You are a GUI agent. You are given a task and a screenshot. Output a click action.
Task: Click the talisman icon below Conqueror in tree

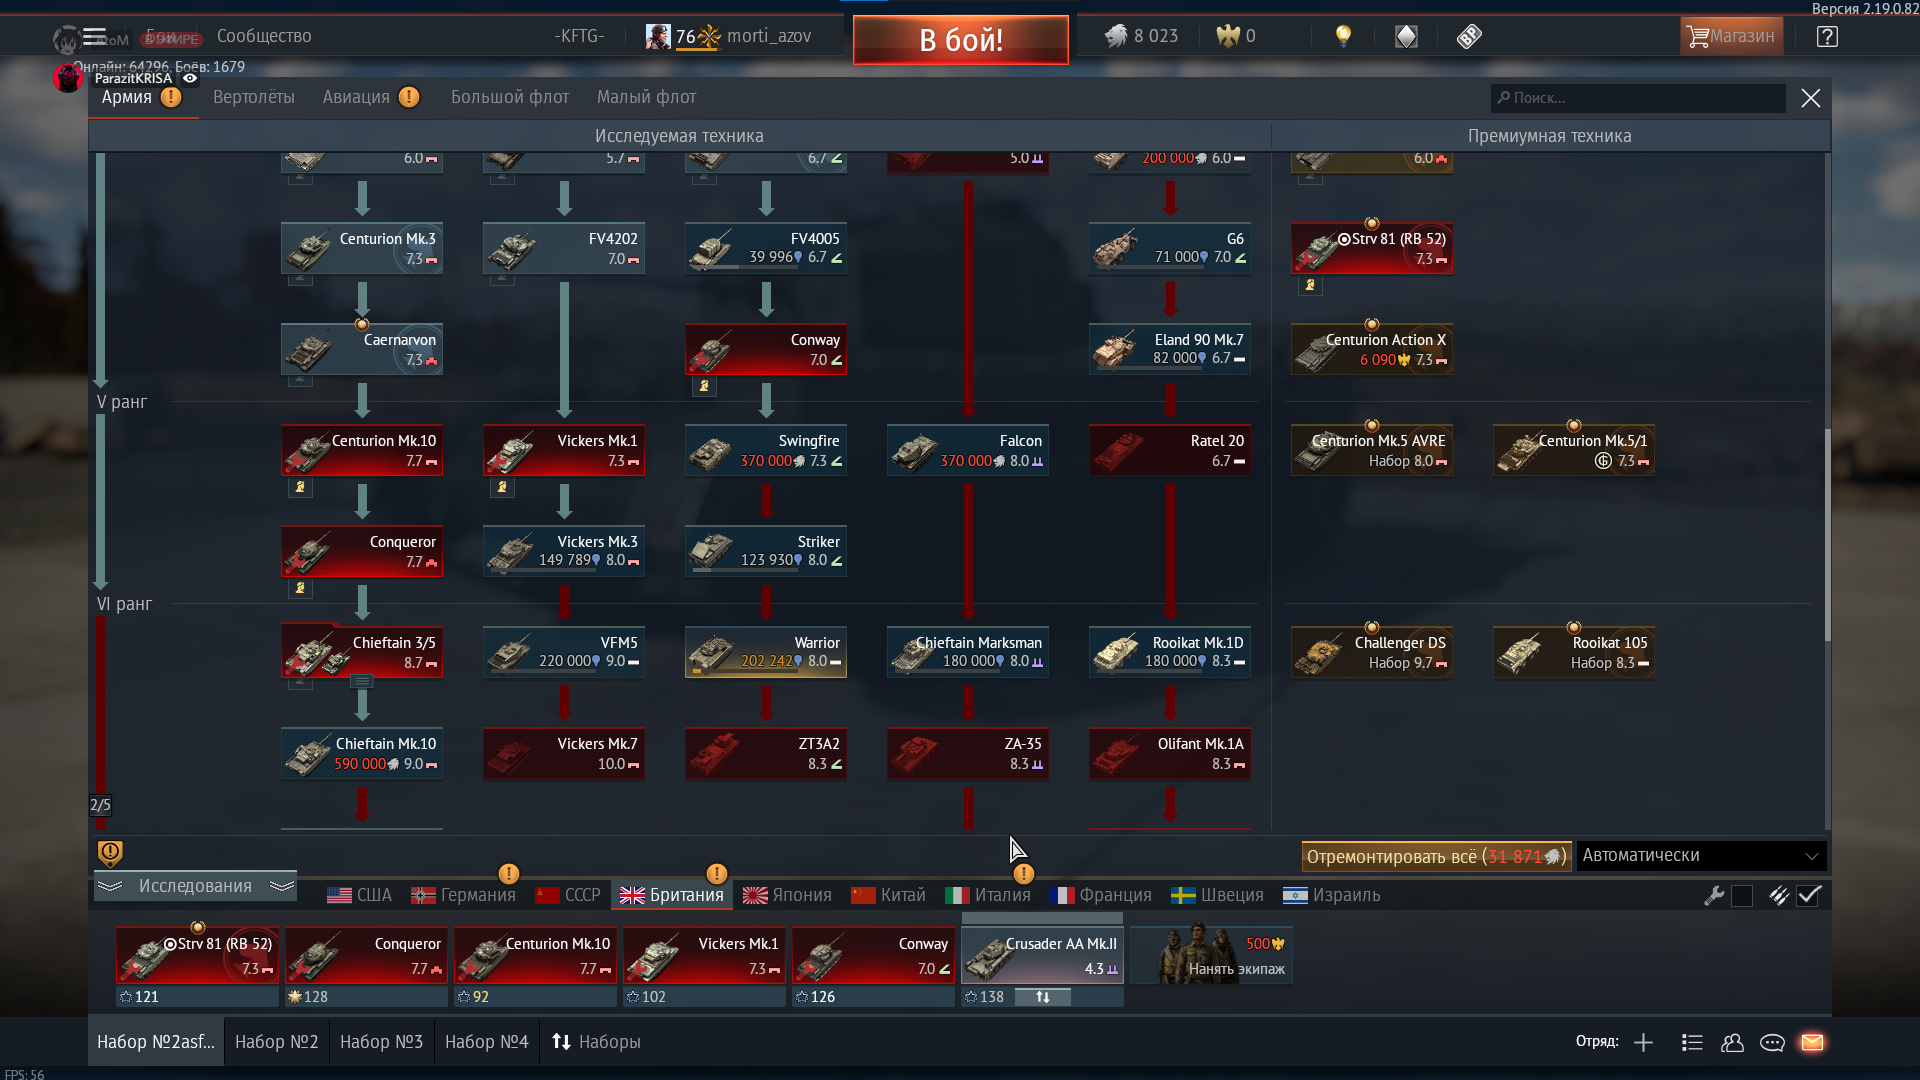300,588
